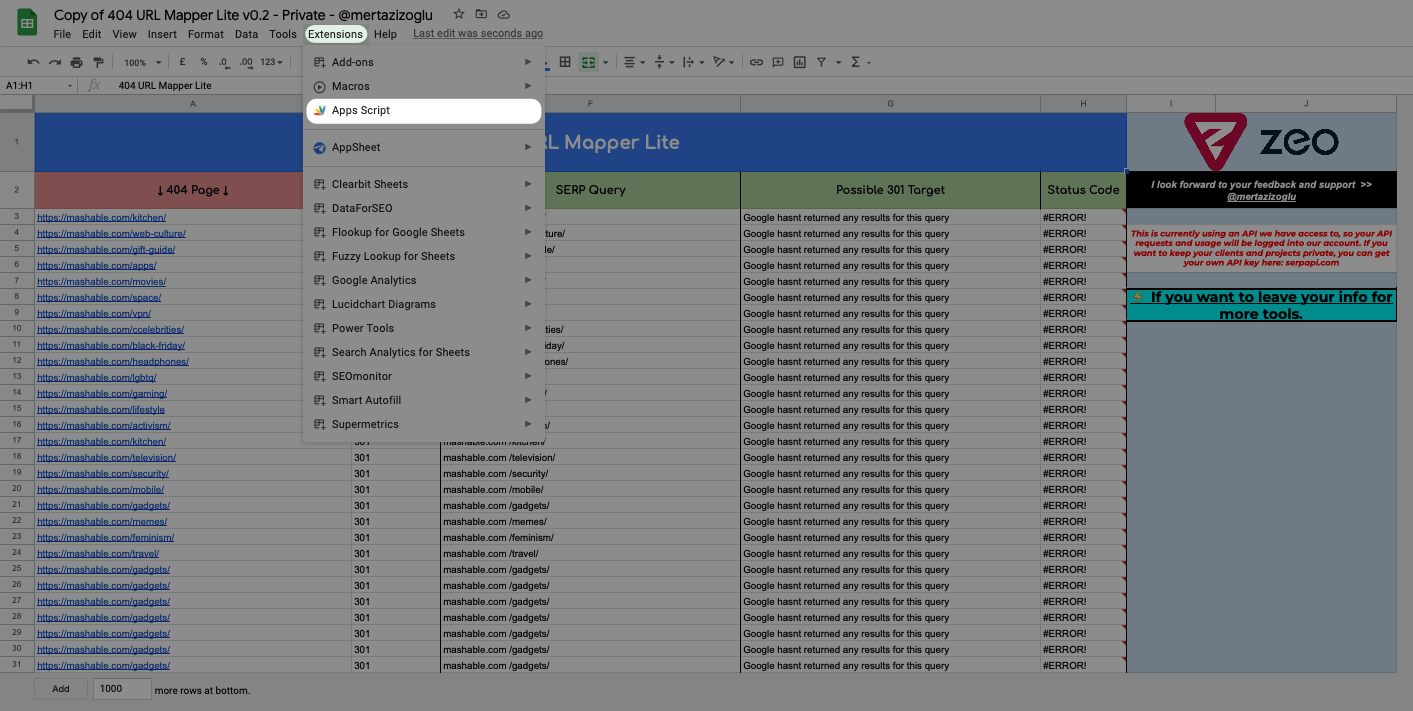Screen dimensions: 1413x711
Task: Open the Data menu
Action: click(x=246, y=34)
